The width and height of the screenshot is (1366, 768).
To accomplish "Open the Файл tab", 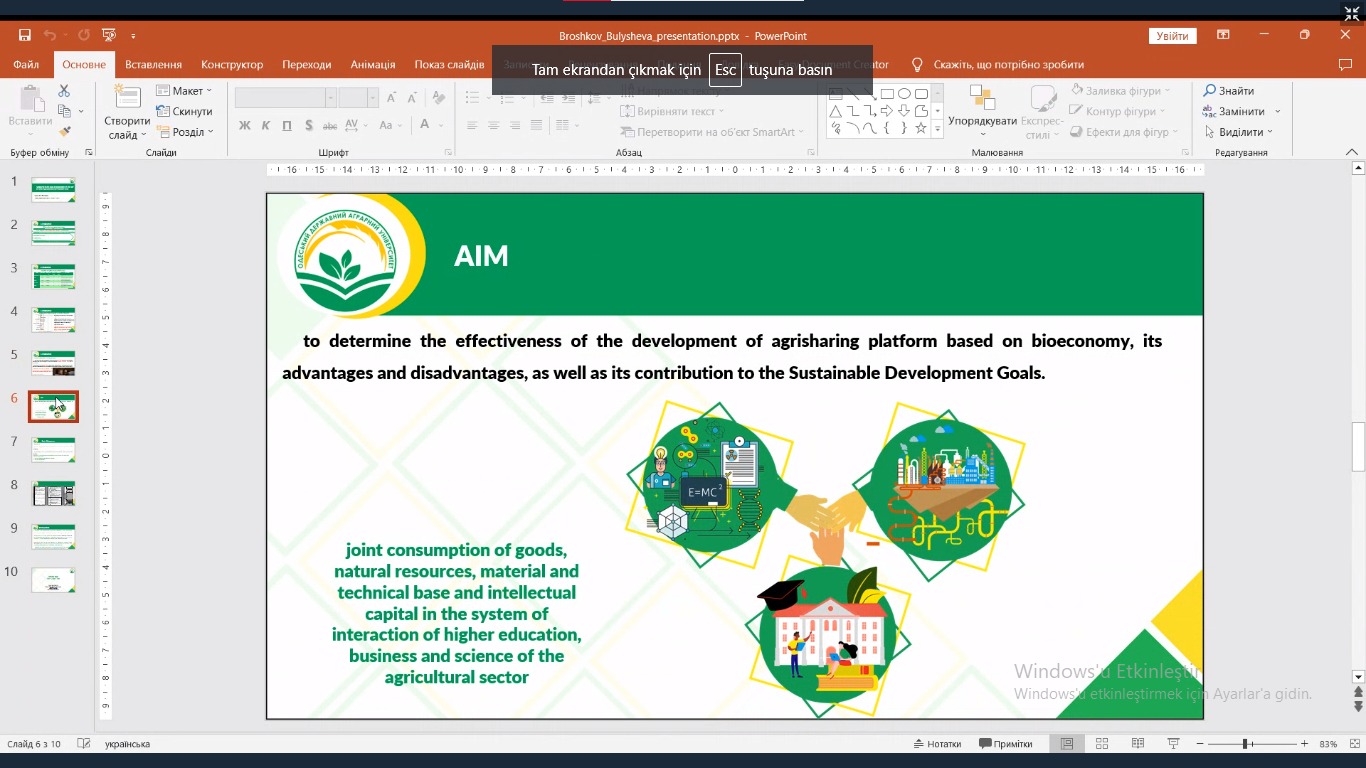I will [x=26, y=64].
